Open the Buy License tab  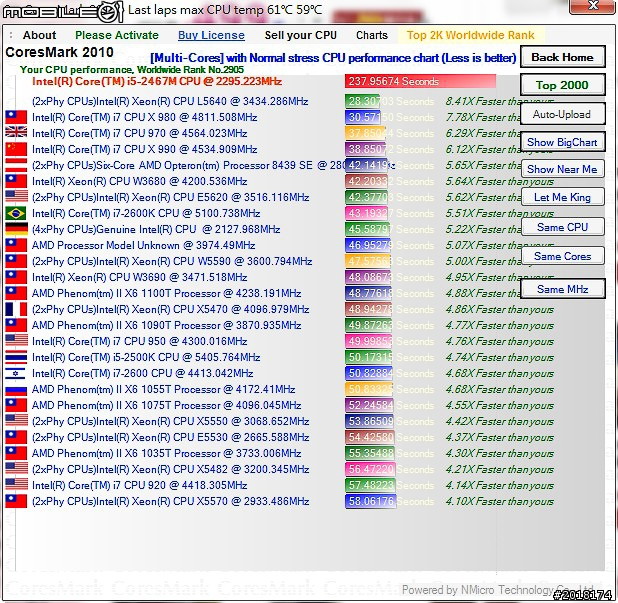point(211,35)
